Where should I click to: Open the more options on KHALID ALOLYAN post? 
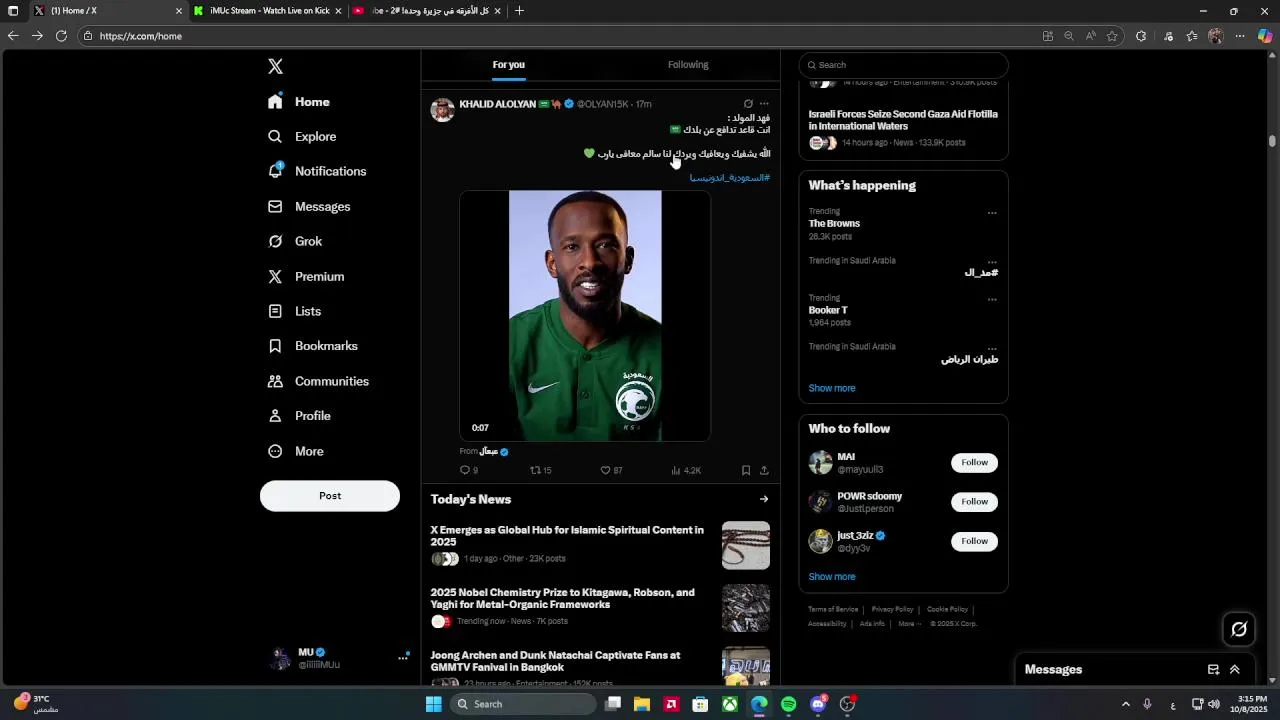[x=764, y=104]
